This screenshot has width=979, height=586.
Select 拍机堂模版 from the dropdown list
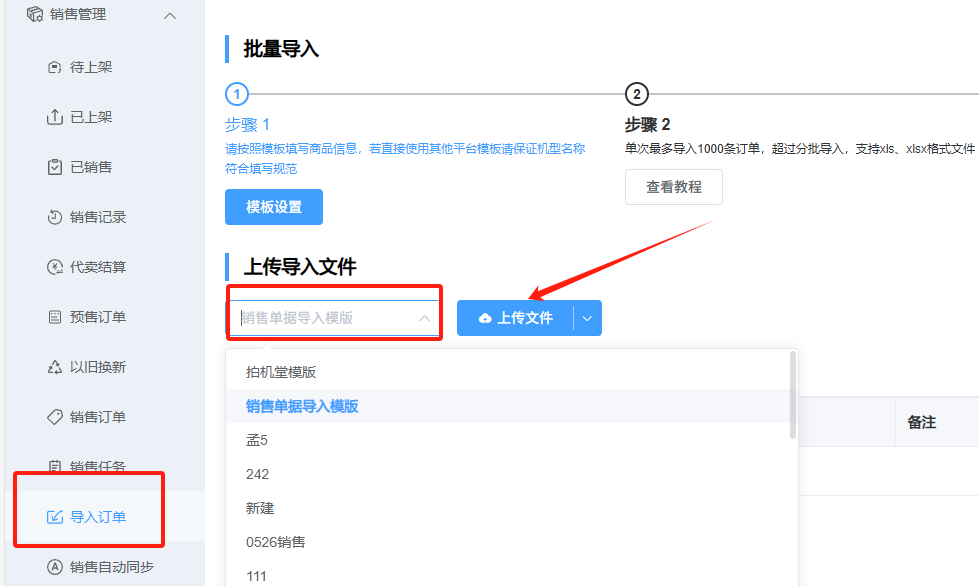(x=281, y=372)
